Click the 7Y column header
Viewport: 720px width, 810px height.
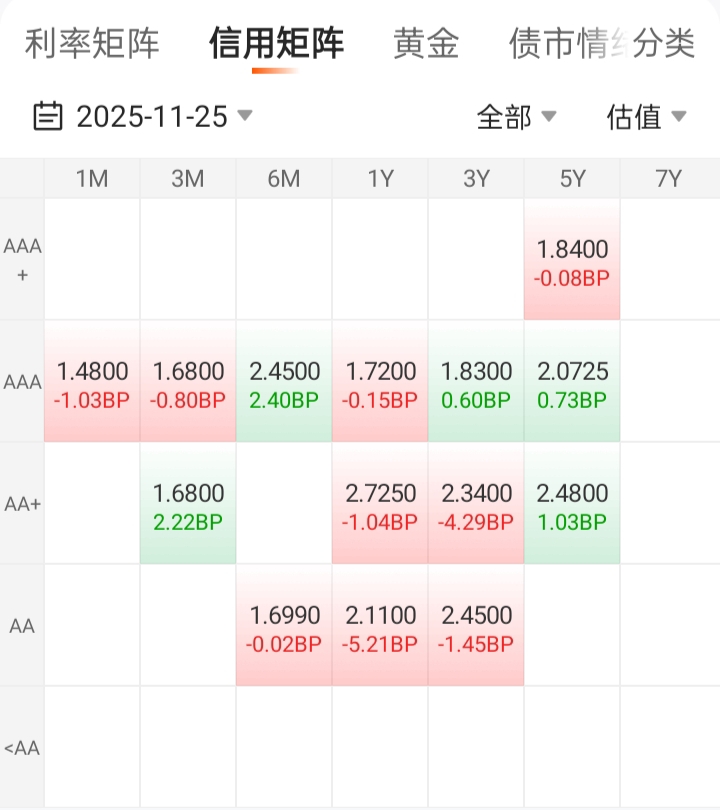point(668,179)
